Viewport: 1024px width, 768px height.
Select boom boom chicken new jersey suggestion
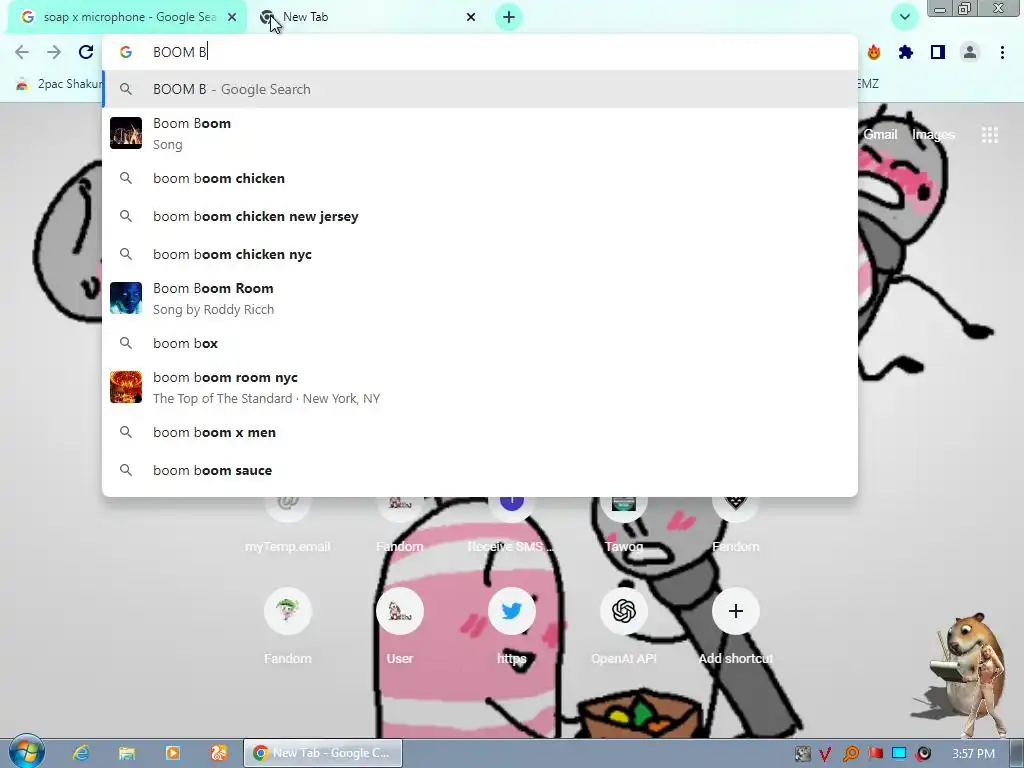[480, 216]
